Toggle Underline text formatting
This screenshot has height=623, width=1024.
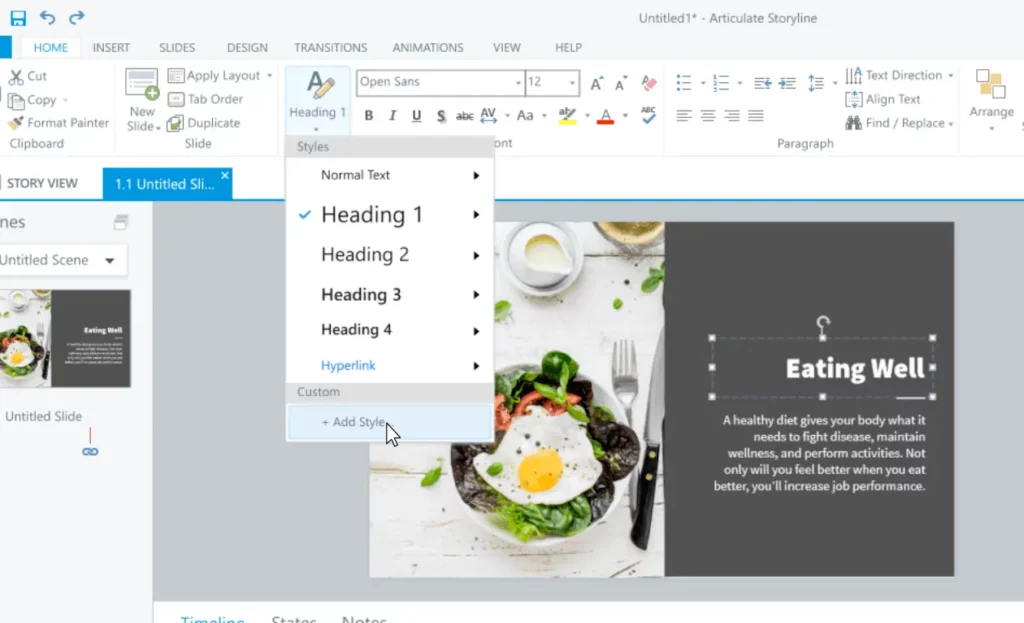[x=416, y=116]
